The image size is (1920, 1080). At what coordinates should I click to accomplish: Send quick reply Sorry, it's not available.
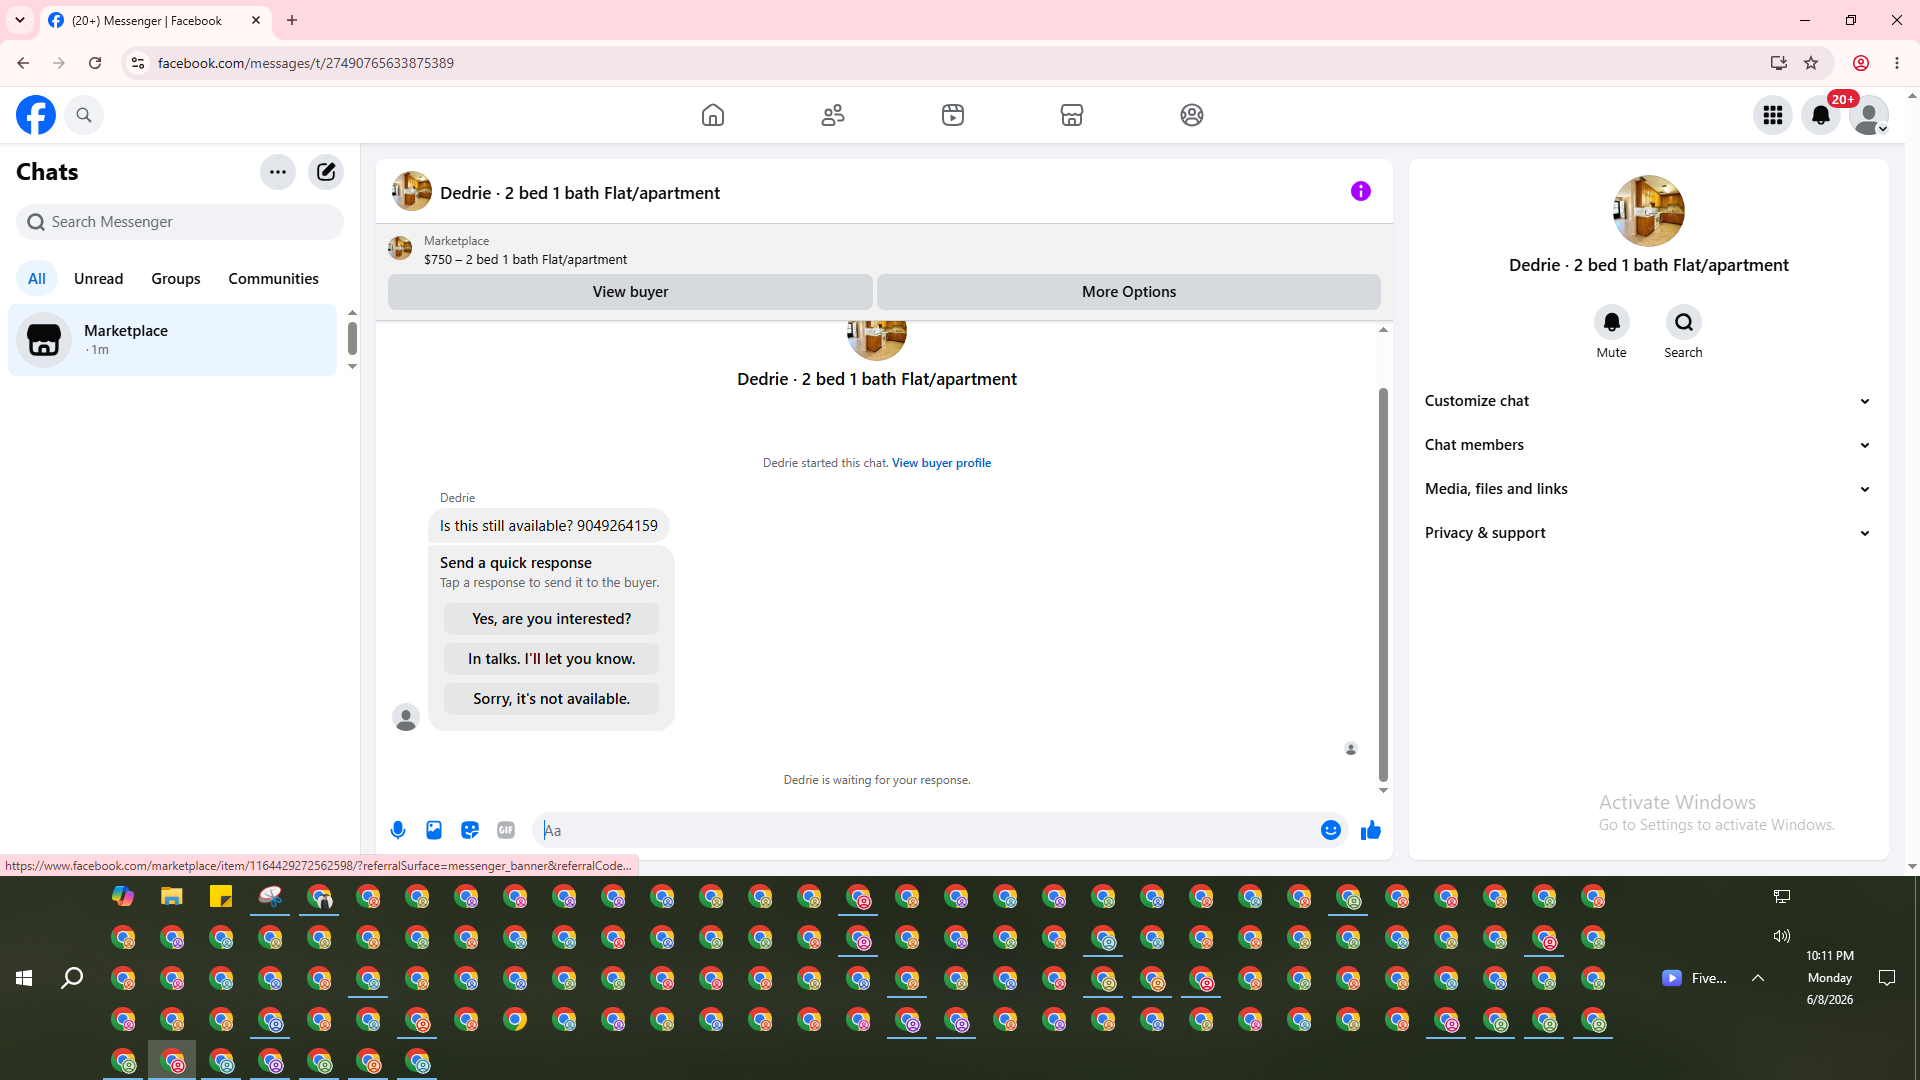(x=551, y=699)
